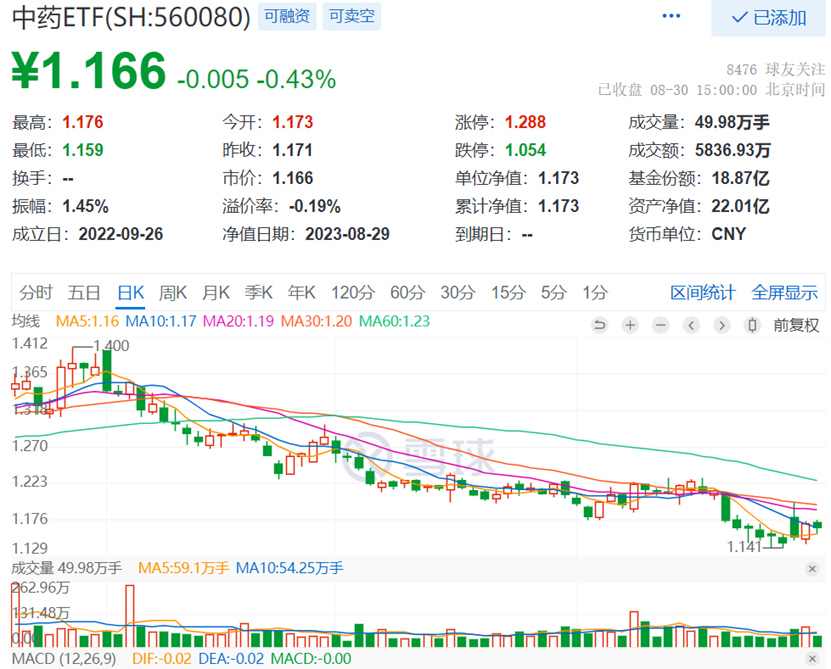Click the 可融资 tag
The width and height of the screenshot is (831, 669).
(x=287, y=16)
